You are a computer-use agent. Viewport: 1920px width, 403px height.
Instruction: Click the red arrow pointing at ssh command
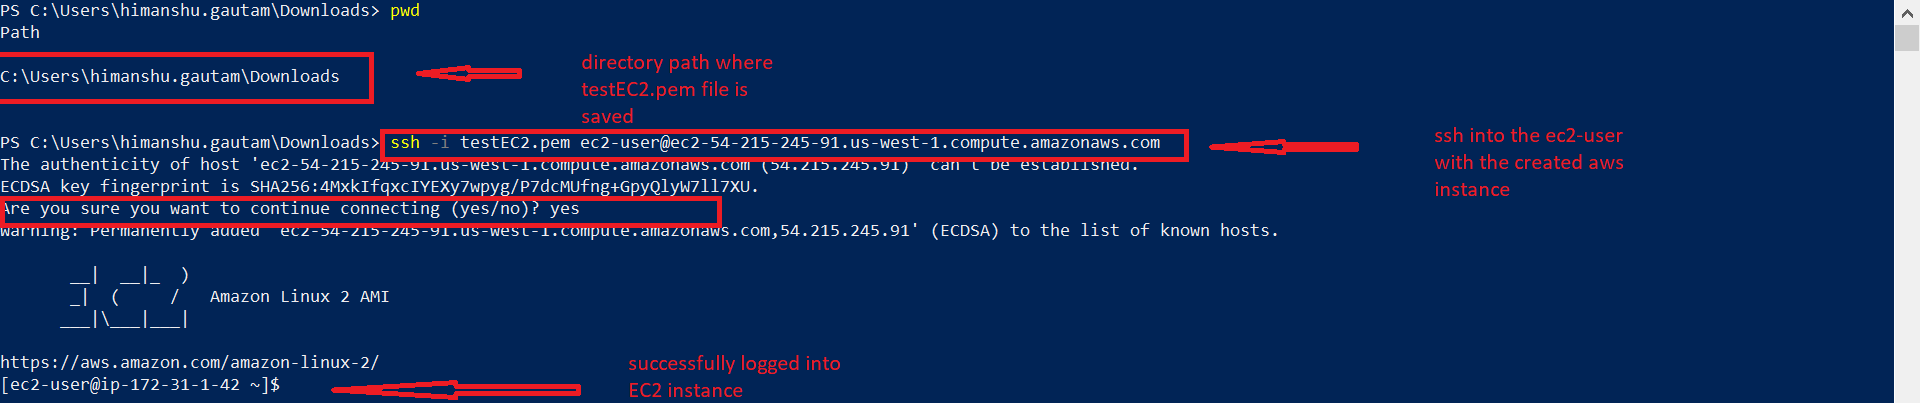coord(1283,147)
